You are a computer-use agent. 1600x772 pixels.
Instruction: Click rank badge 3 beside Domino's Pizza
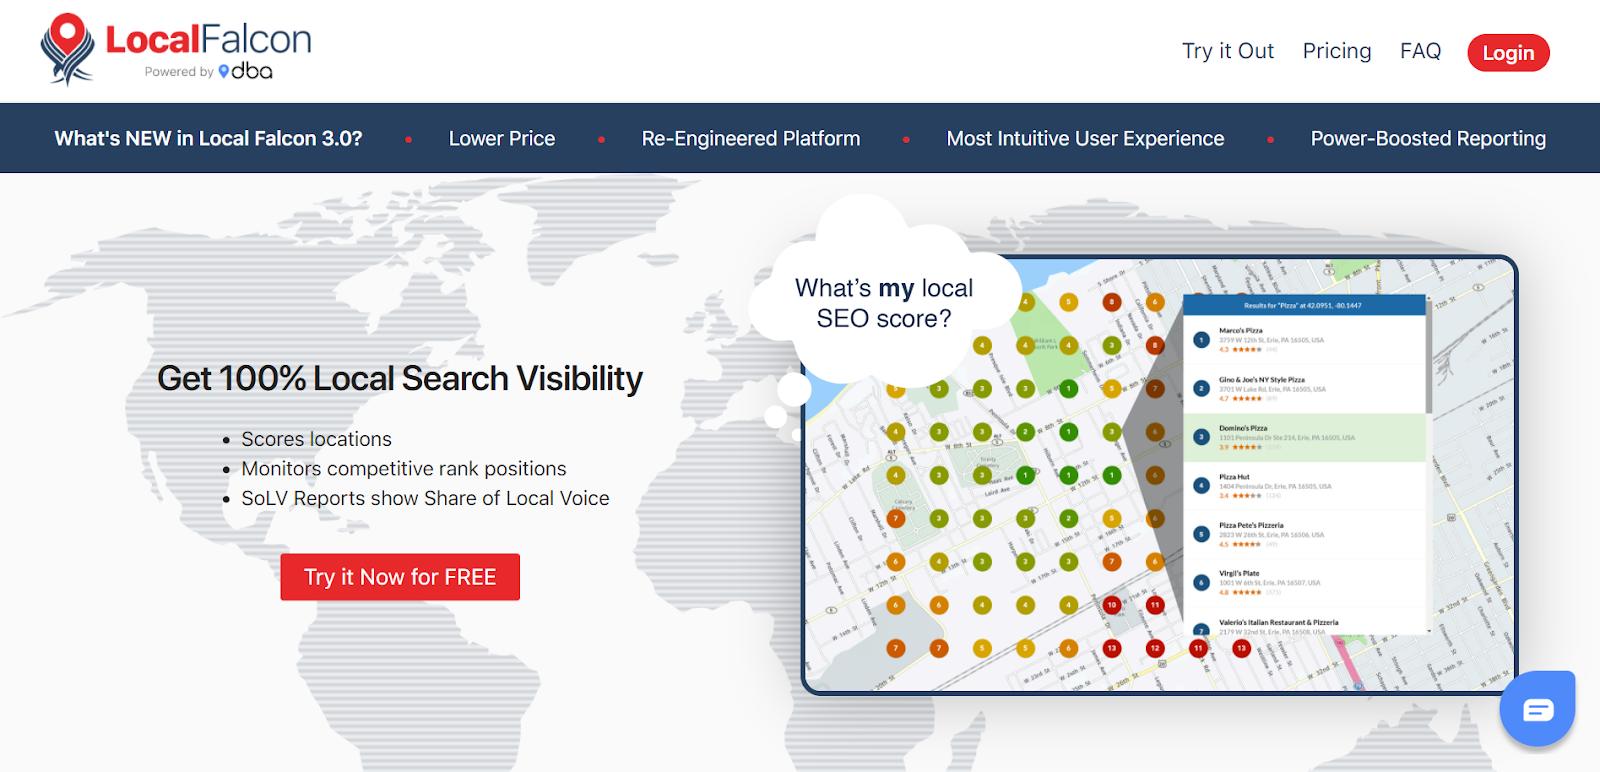pyautogui.click(x=1202, y=437)
